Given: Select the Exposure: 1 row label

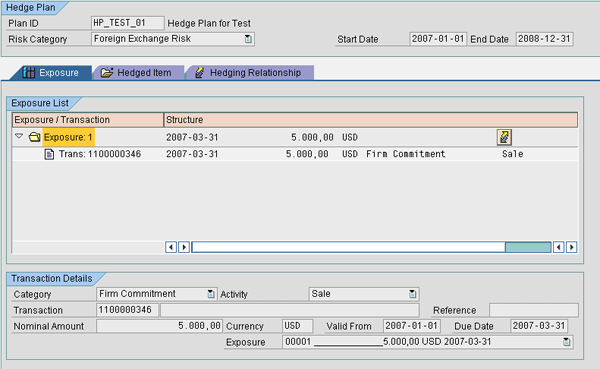Looking at the screenshot, I should 68,137.
